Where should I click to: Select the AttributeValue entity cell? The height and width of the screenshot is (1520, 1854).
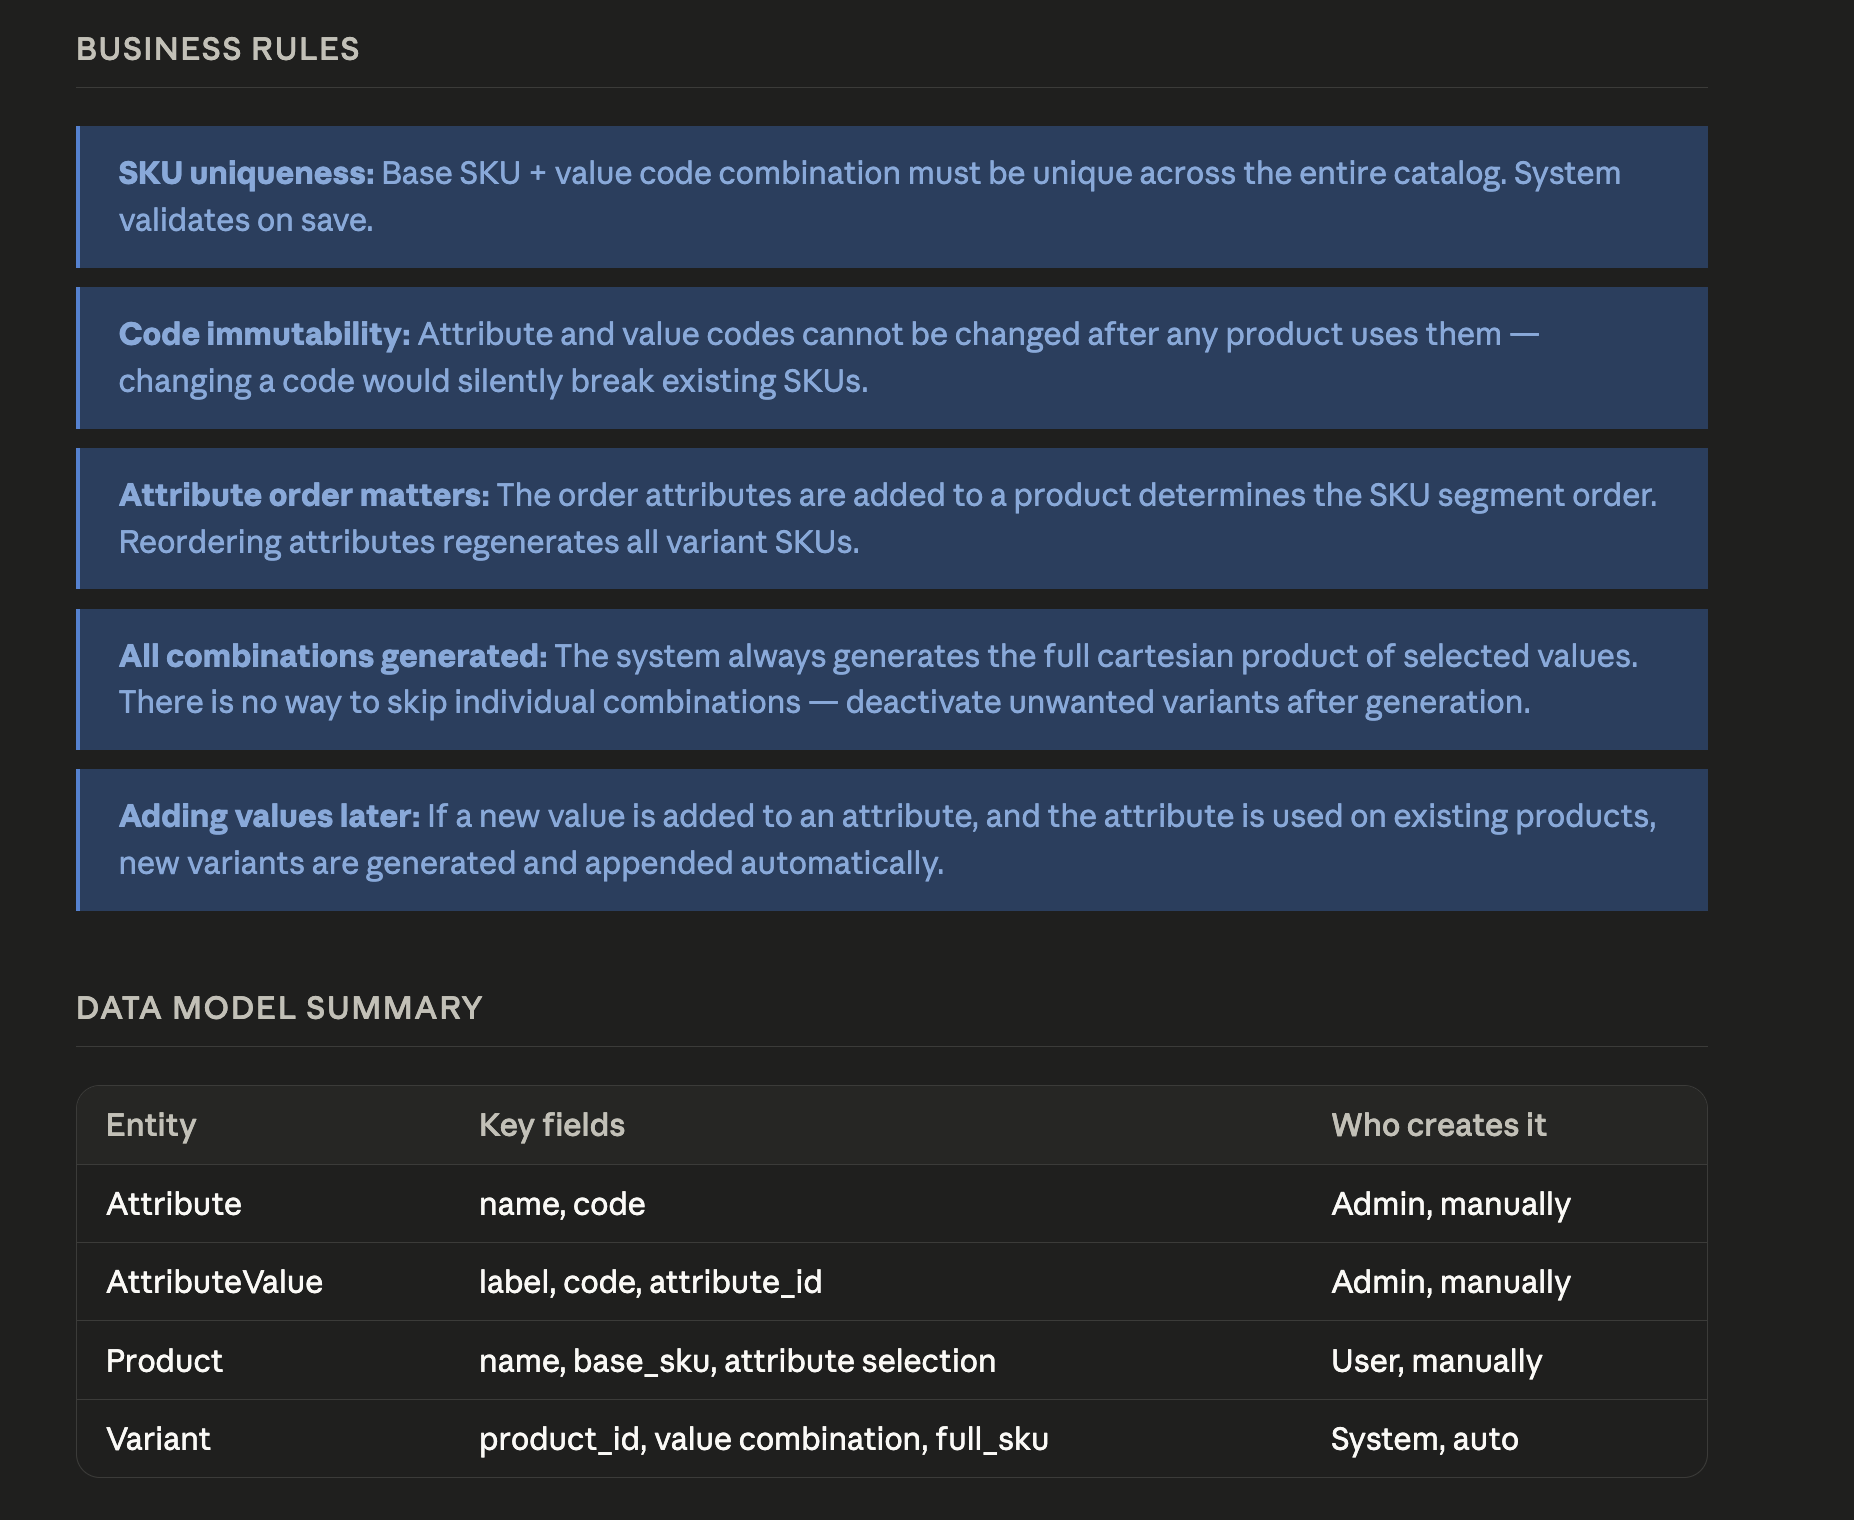tap(214, 1282)
